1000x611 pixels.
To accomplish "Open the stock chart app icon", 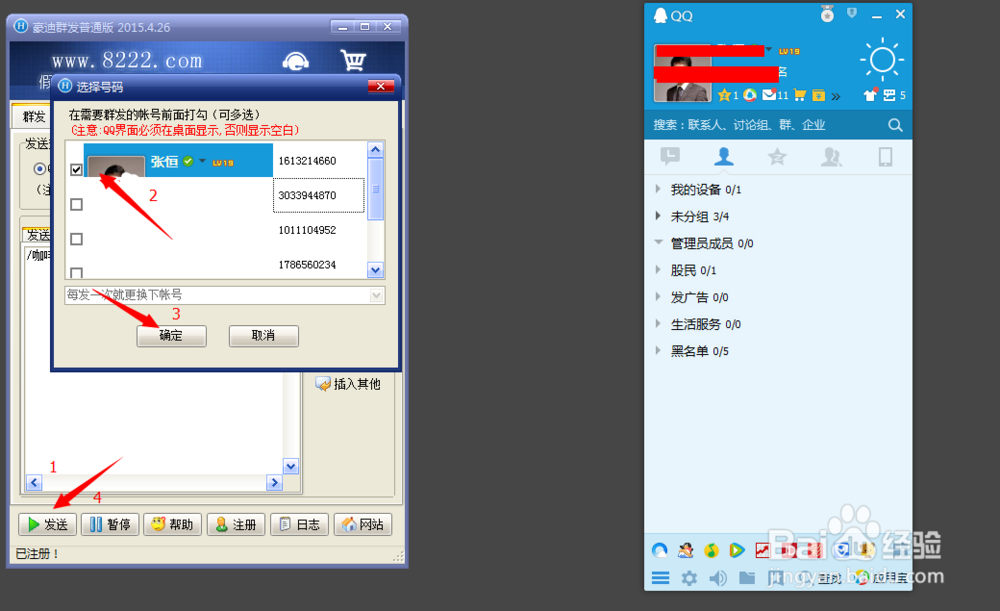I will tap(762, 550).
